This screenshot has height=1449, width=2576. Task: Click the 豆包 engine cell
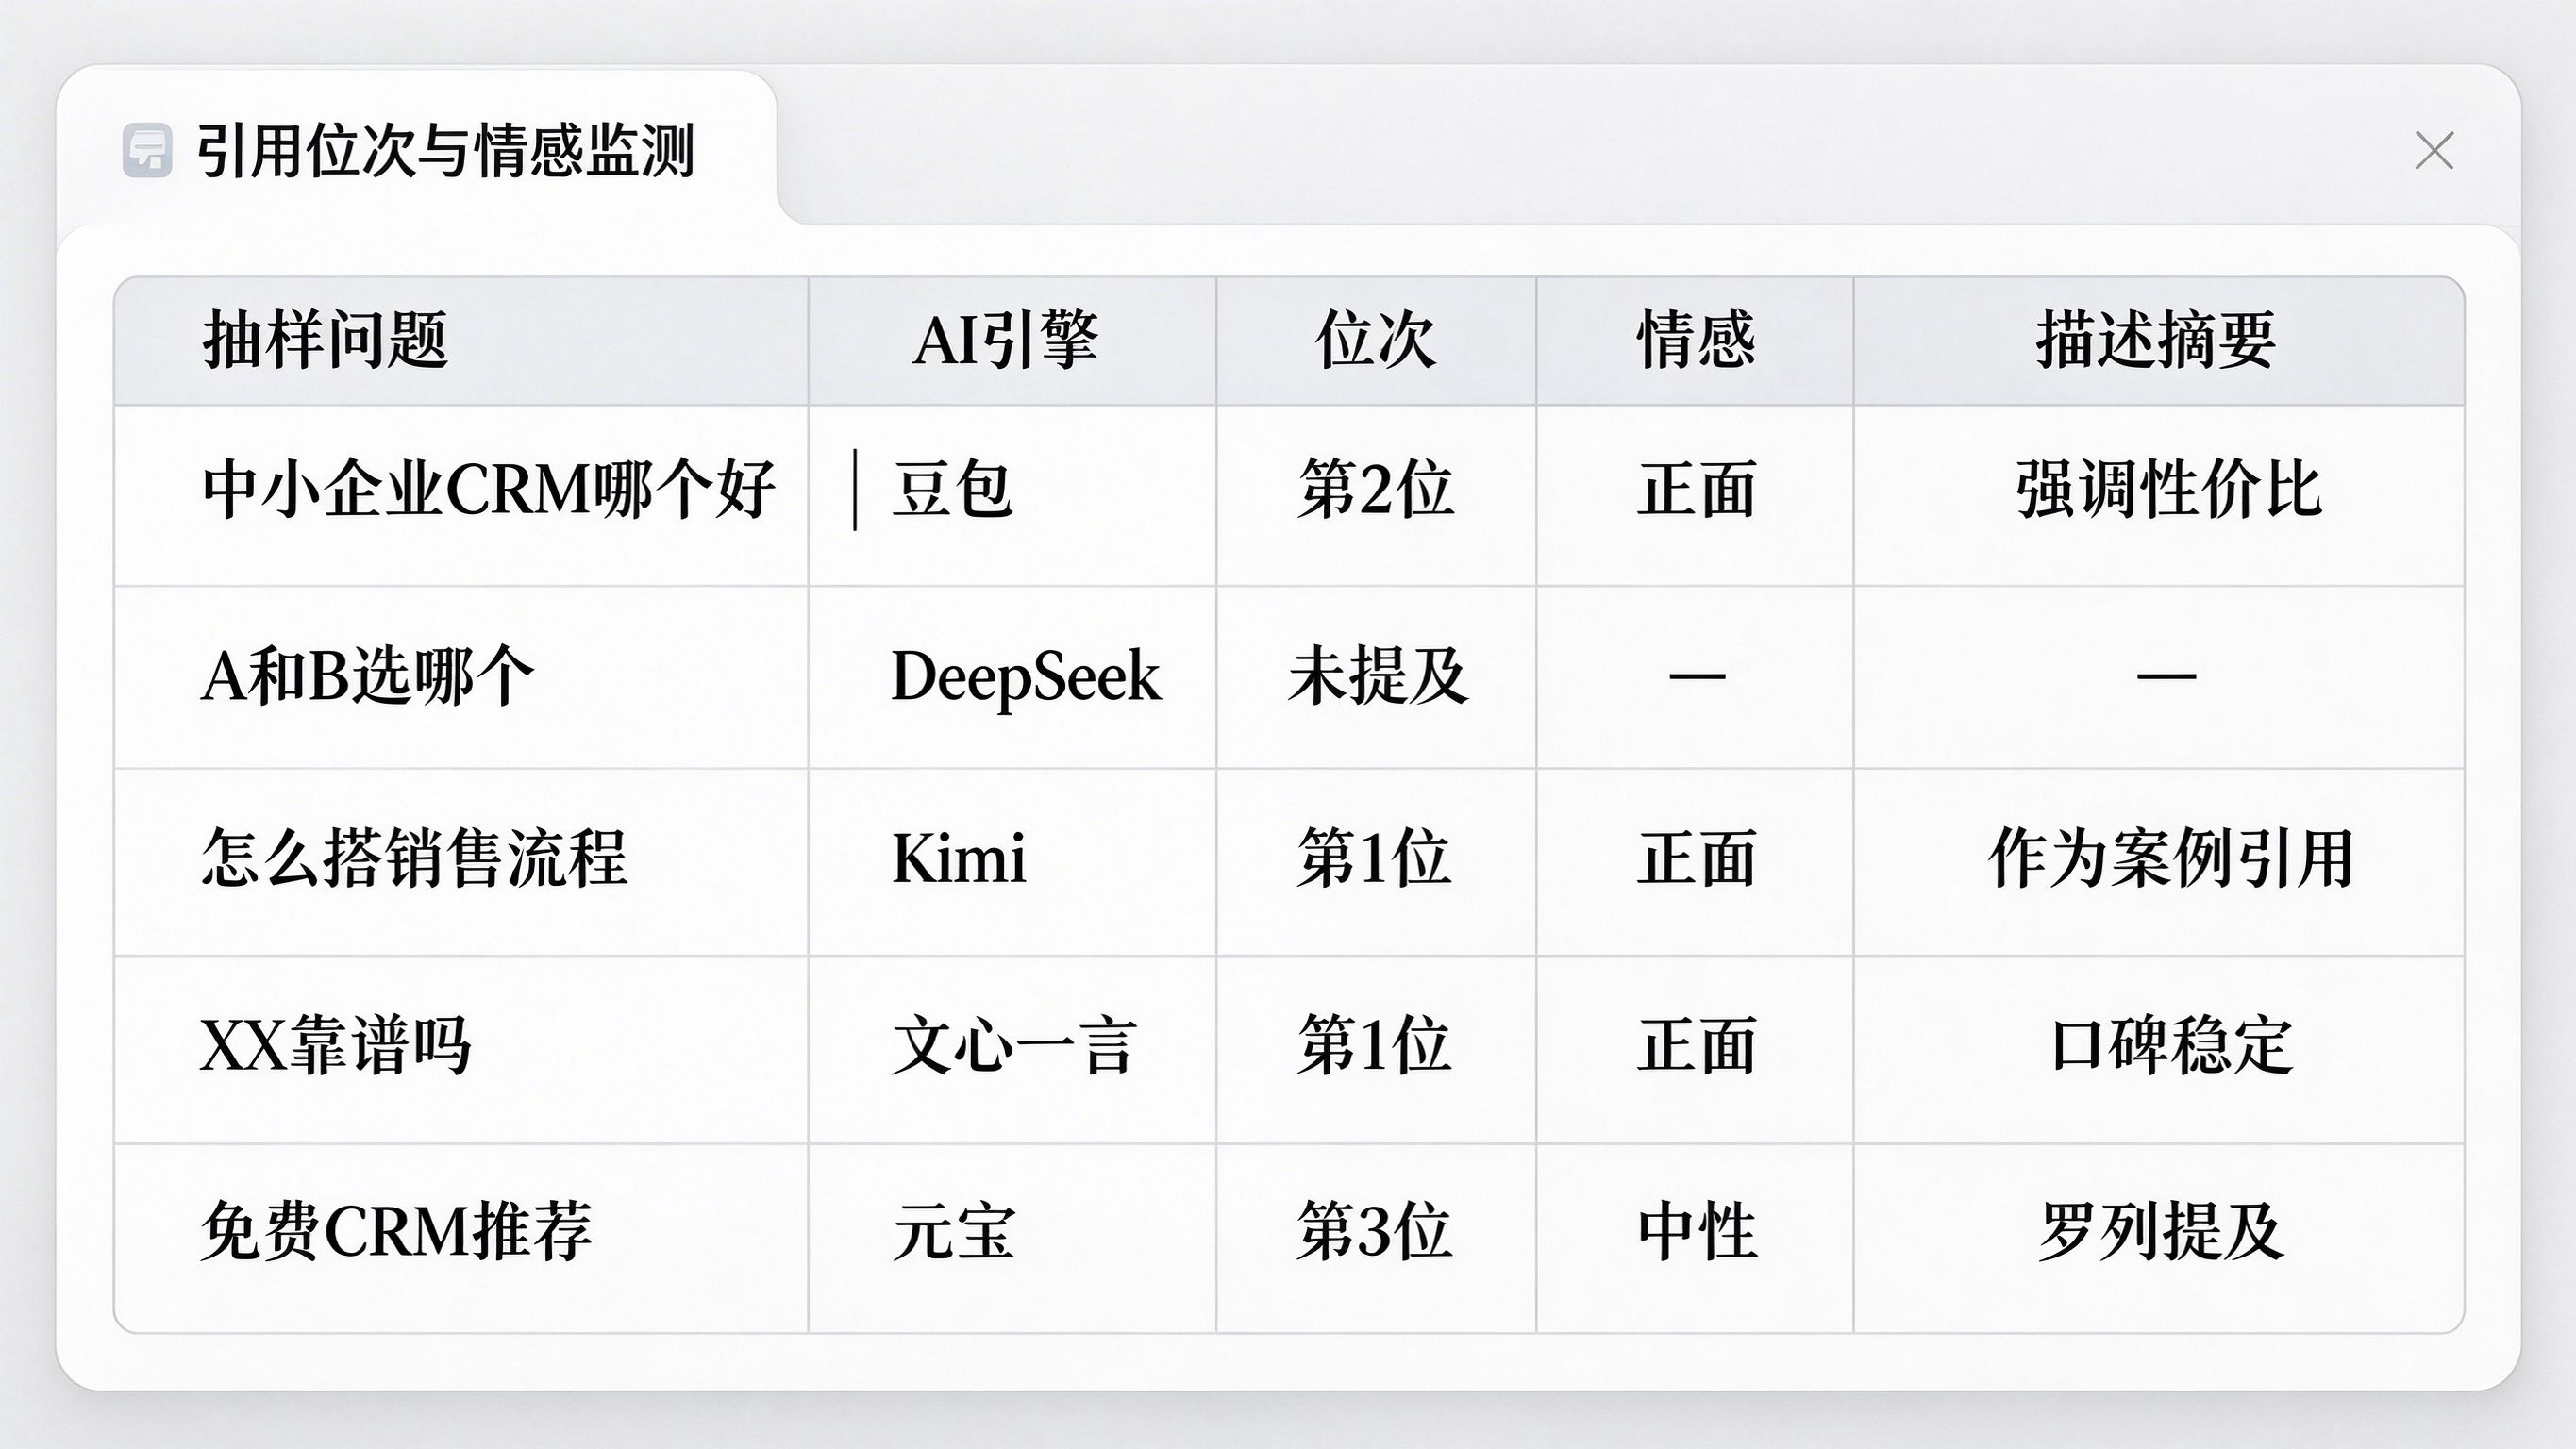(1012, 496)
